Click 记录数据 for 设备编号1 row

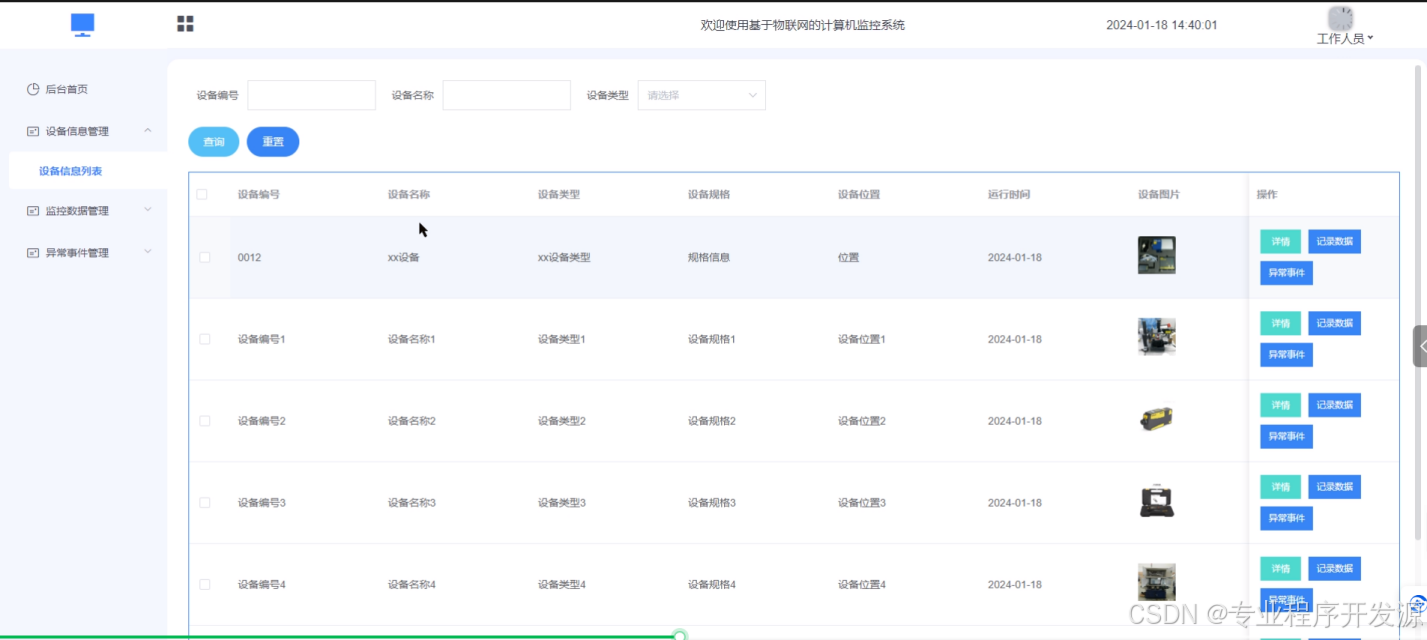tap(1334, 323)
